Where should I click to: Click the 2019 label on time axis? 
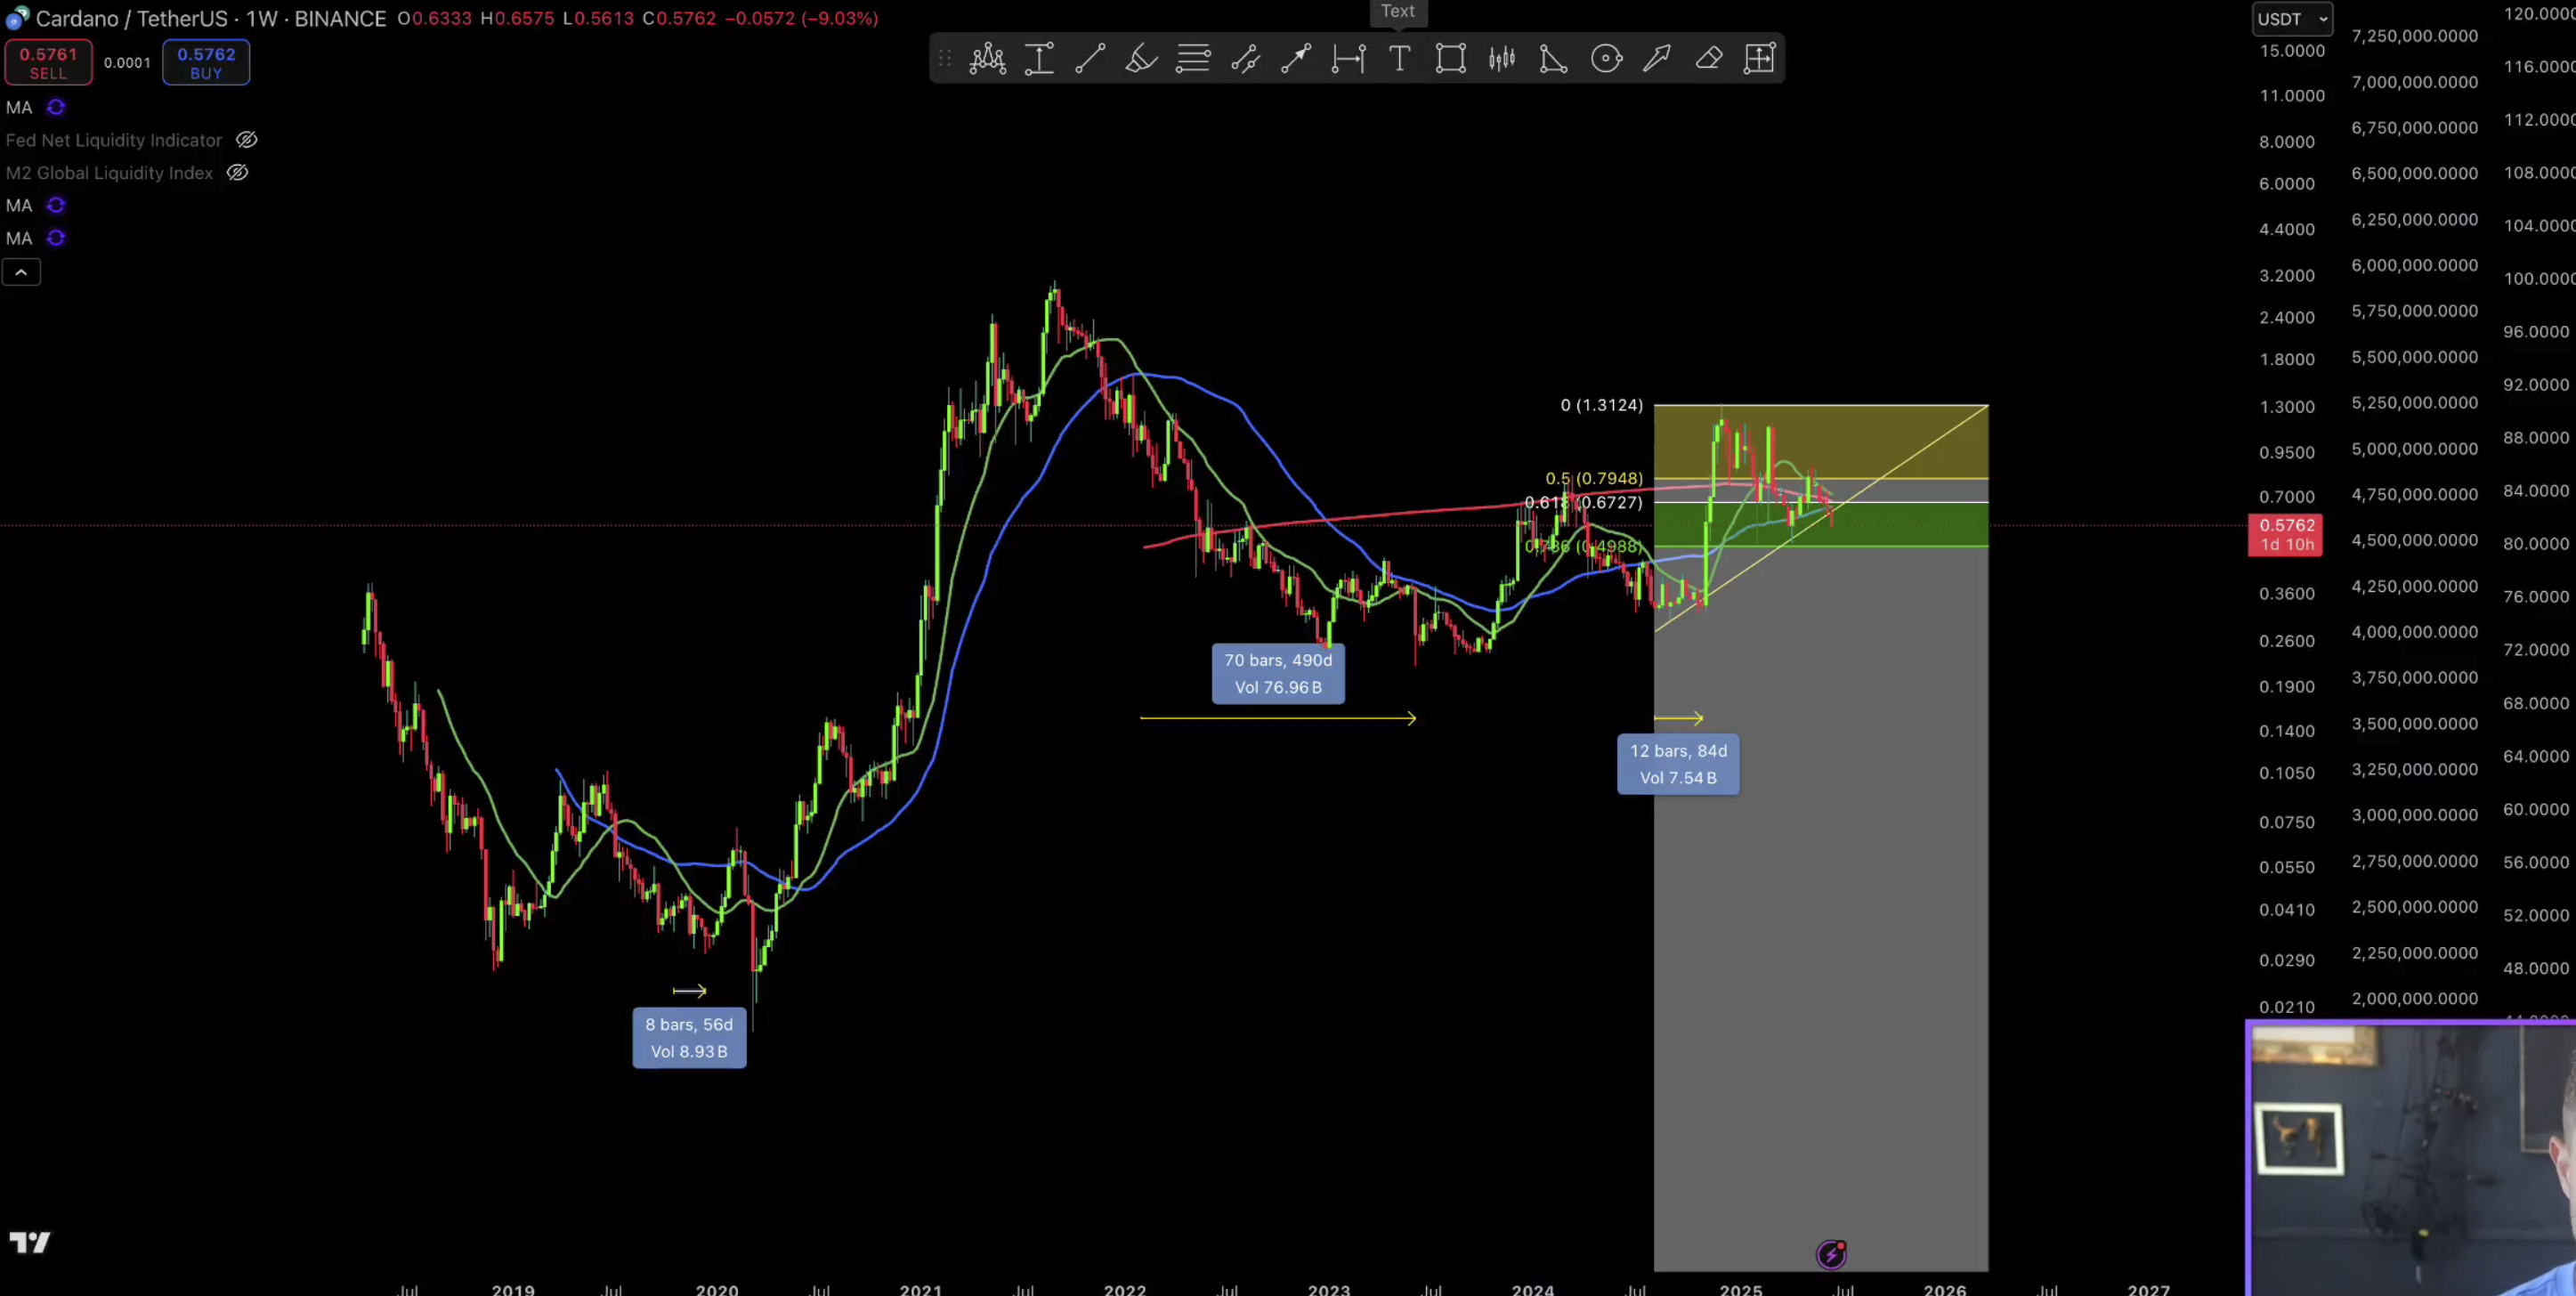click(x=513, y=1289)
